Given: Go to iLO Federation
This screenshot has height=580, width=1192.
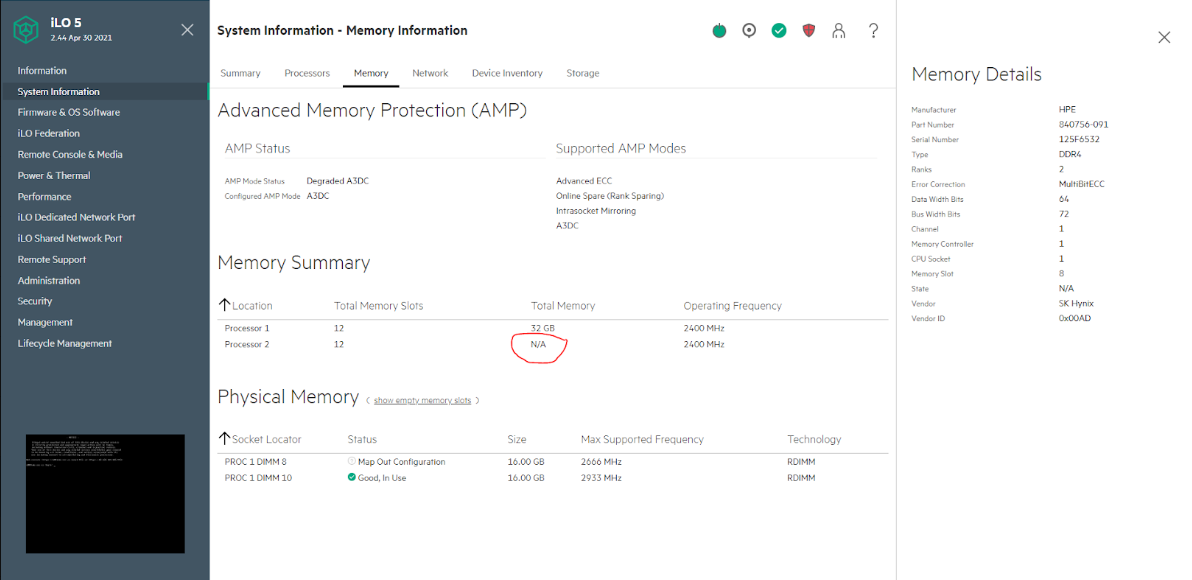Looking at the screenshot, I should click(49, 133).
